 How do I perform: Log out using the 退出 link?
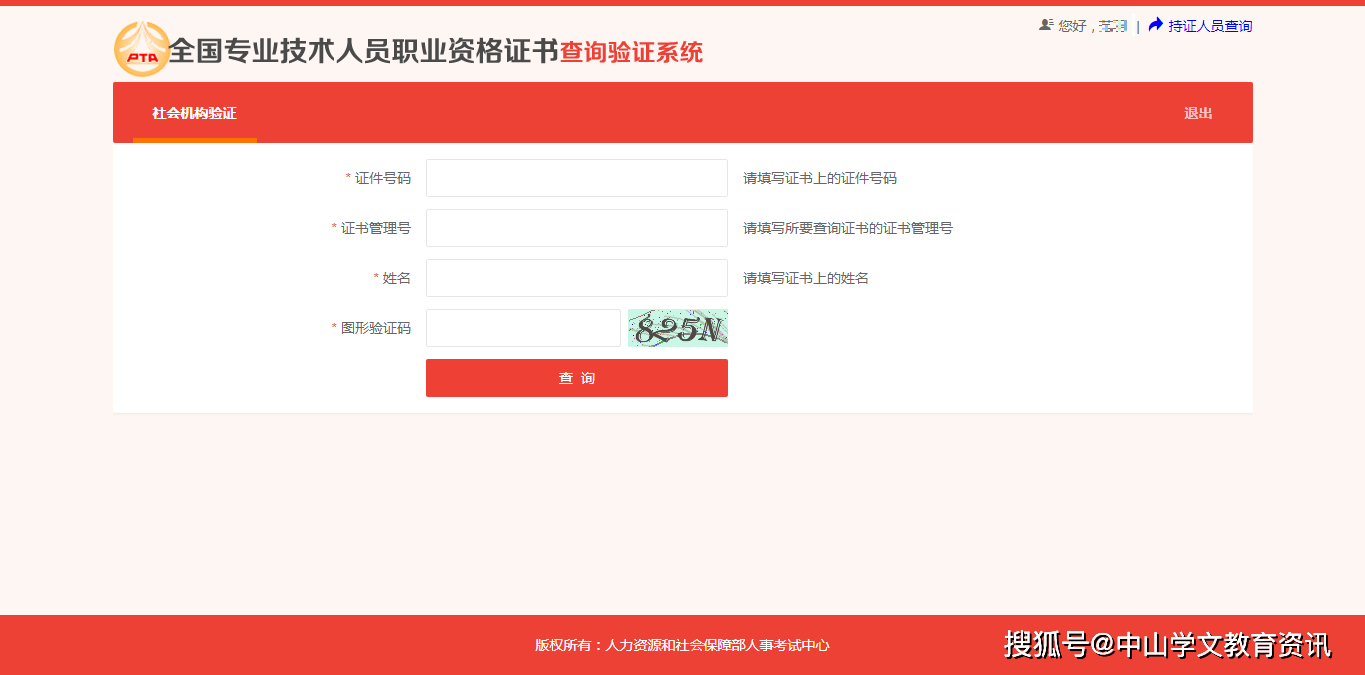coord(1198,113)
